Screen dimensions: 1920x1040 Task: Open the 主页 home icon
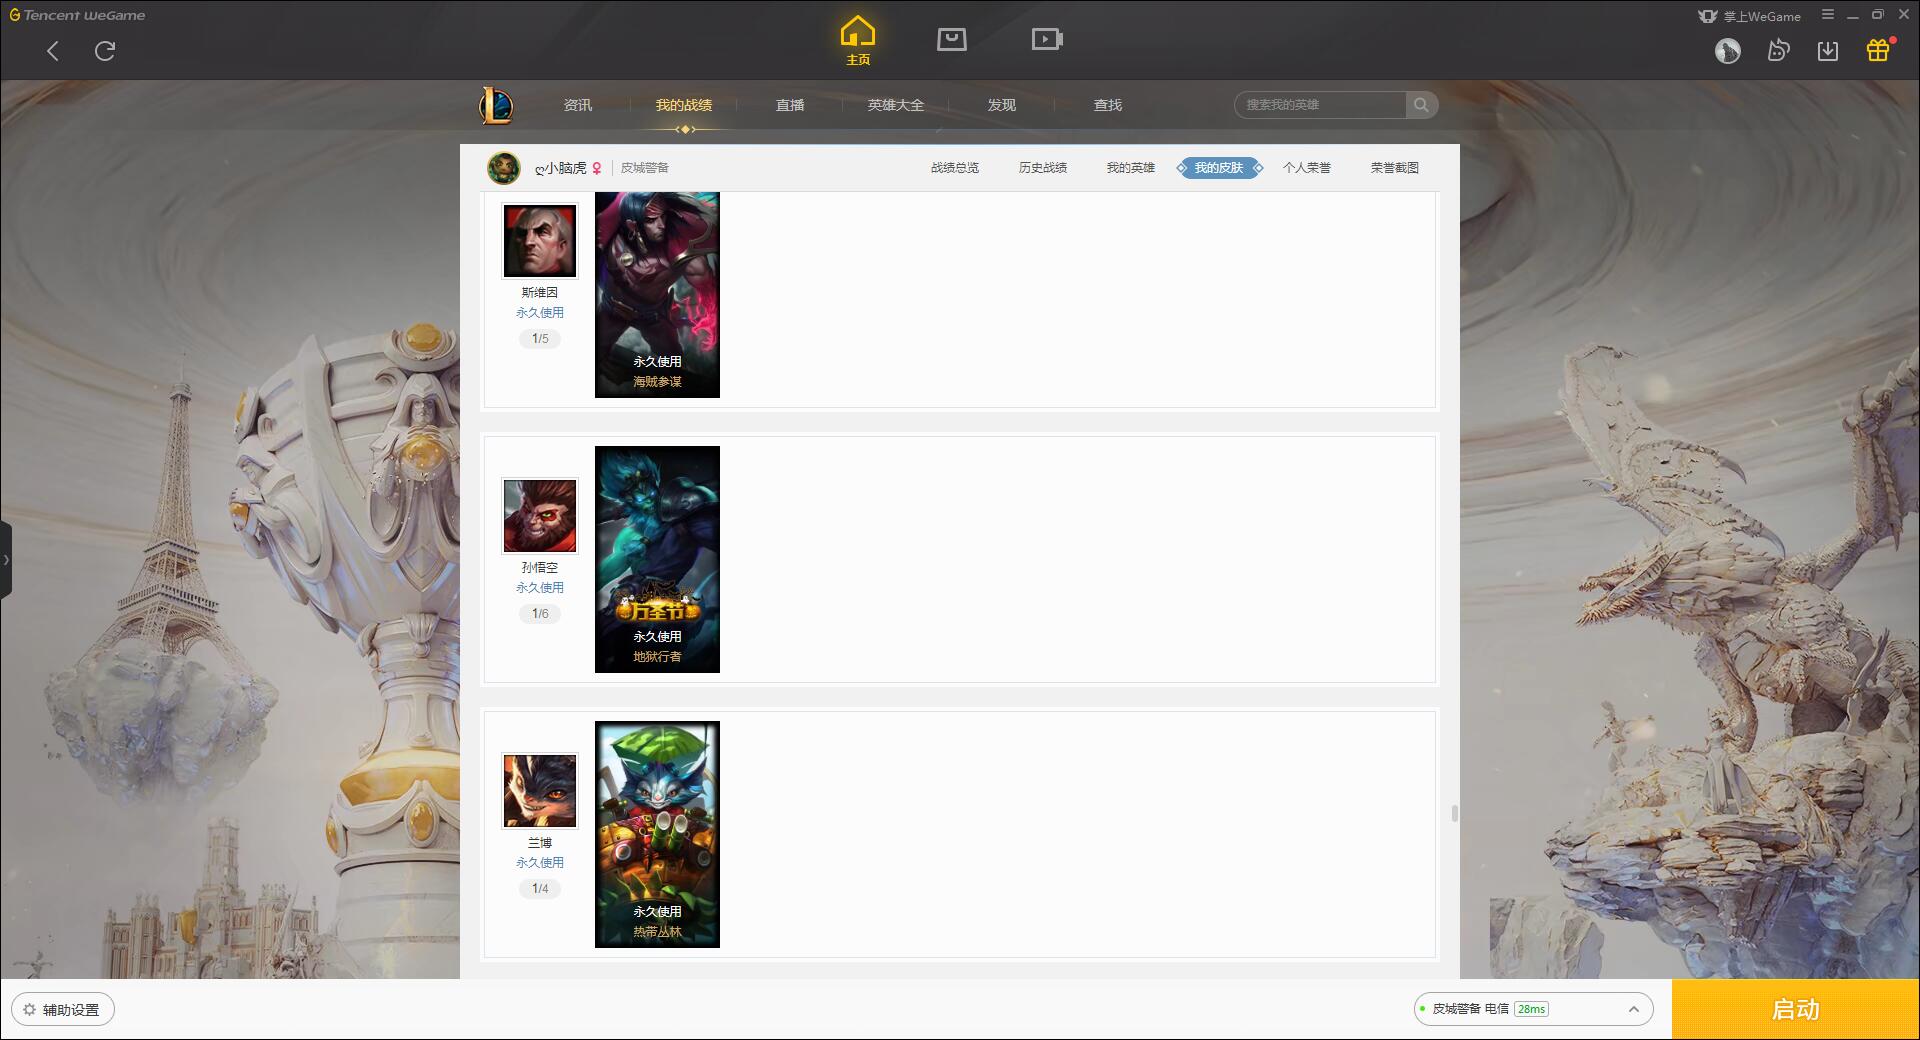(x=858, y=40)
